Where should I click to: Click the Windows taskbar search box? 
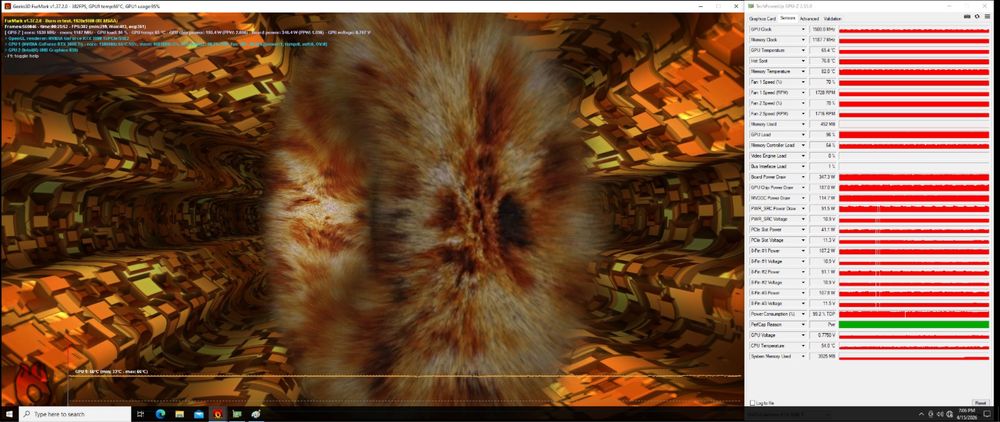[x=75, y=414]
